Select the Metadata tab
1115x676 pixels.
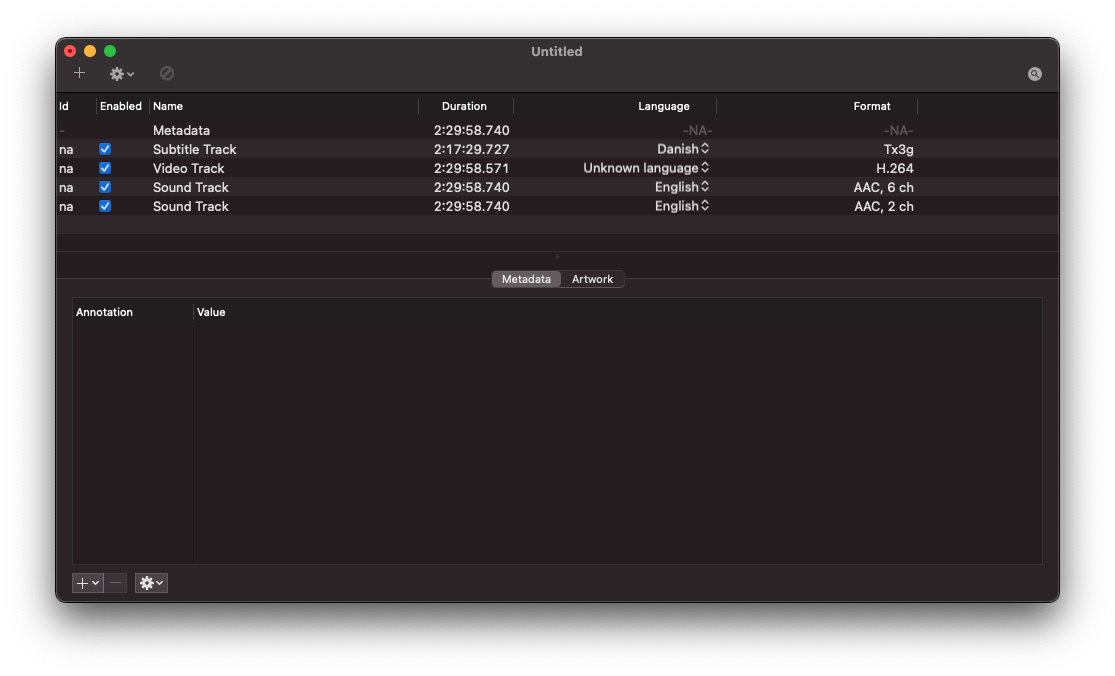click(x=526, y=279)
